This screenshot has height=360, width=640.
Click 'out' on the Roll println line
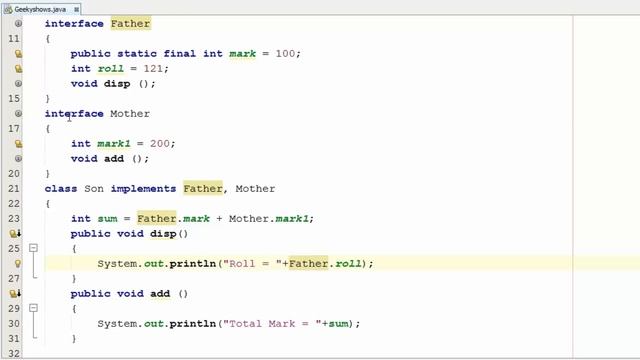pos(153,264)
